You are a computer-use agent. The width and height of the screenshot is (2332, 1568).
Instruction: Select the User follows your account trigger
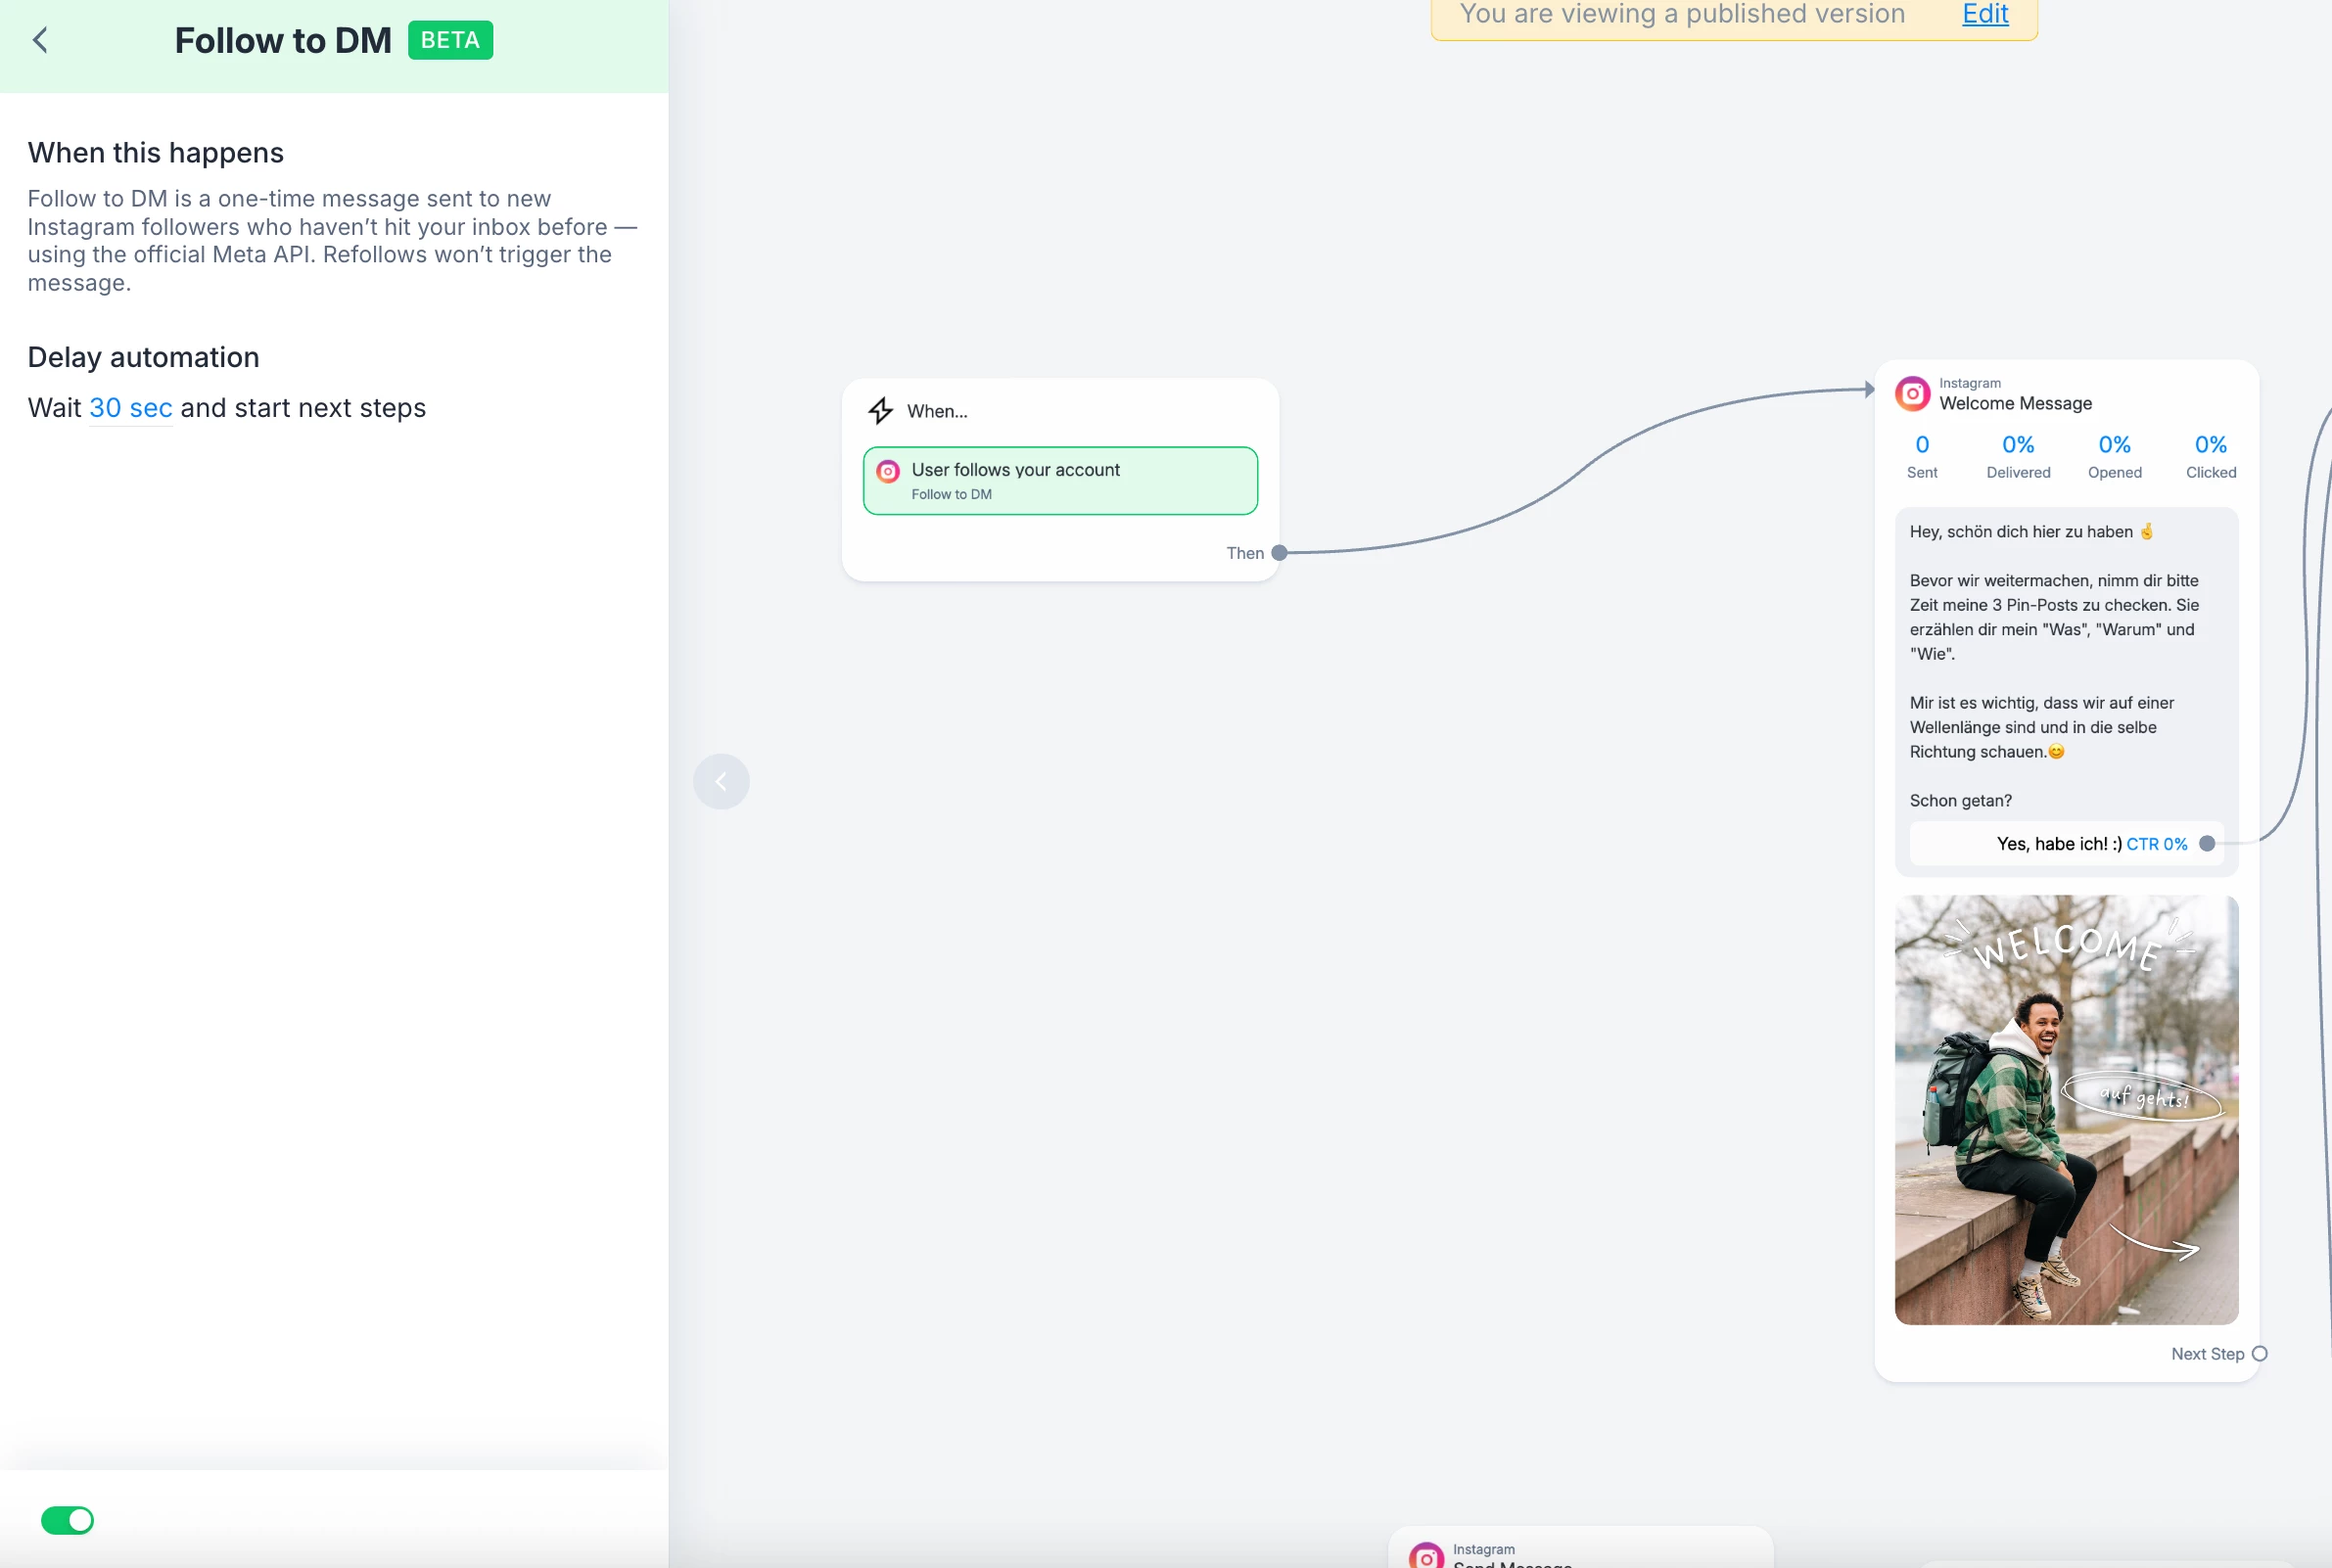tap(1060, 481)
